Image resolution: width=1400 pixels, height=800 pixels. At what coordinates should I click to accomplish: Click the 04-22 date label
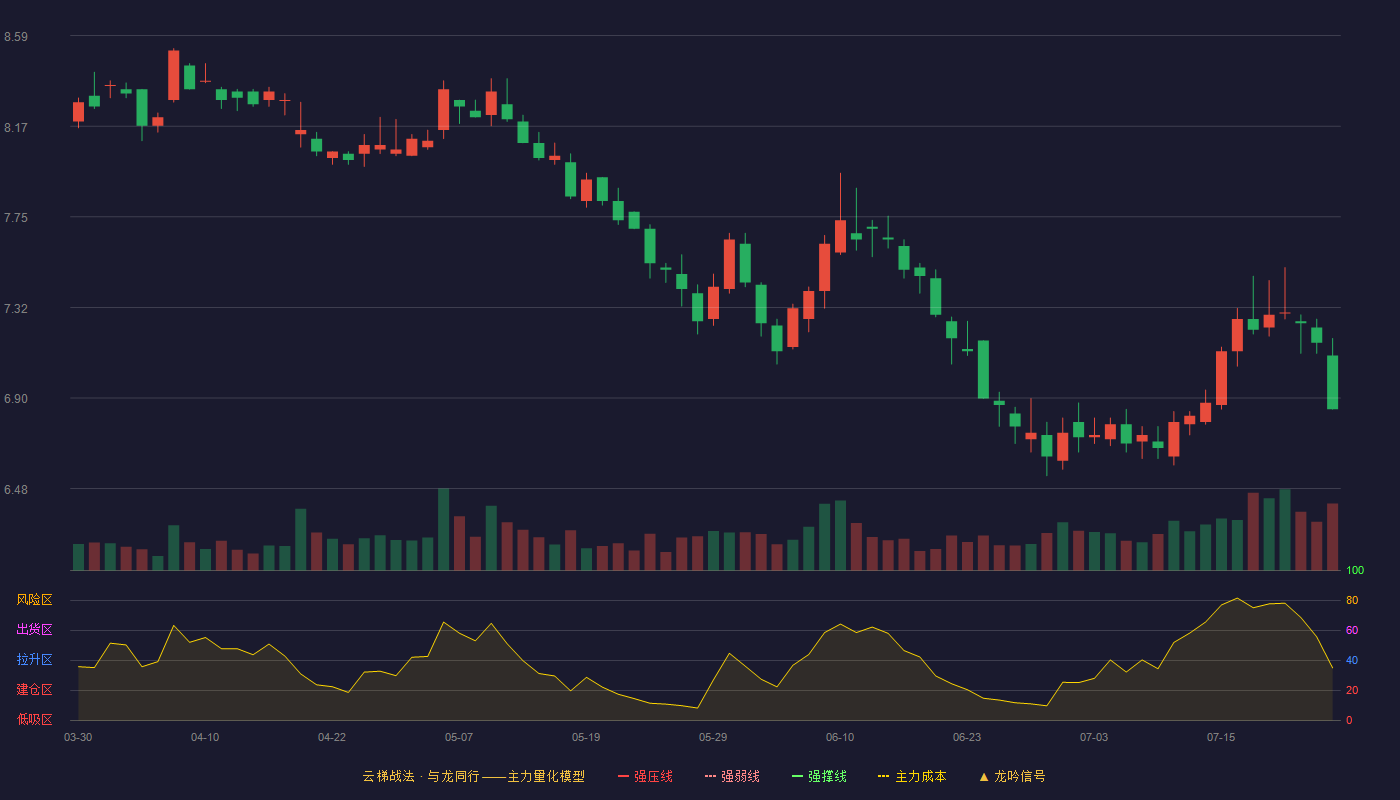tap(332, 737)
